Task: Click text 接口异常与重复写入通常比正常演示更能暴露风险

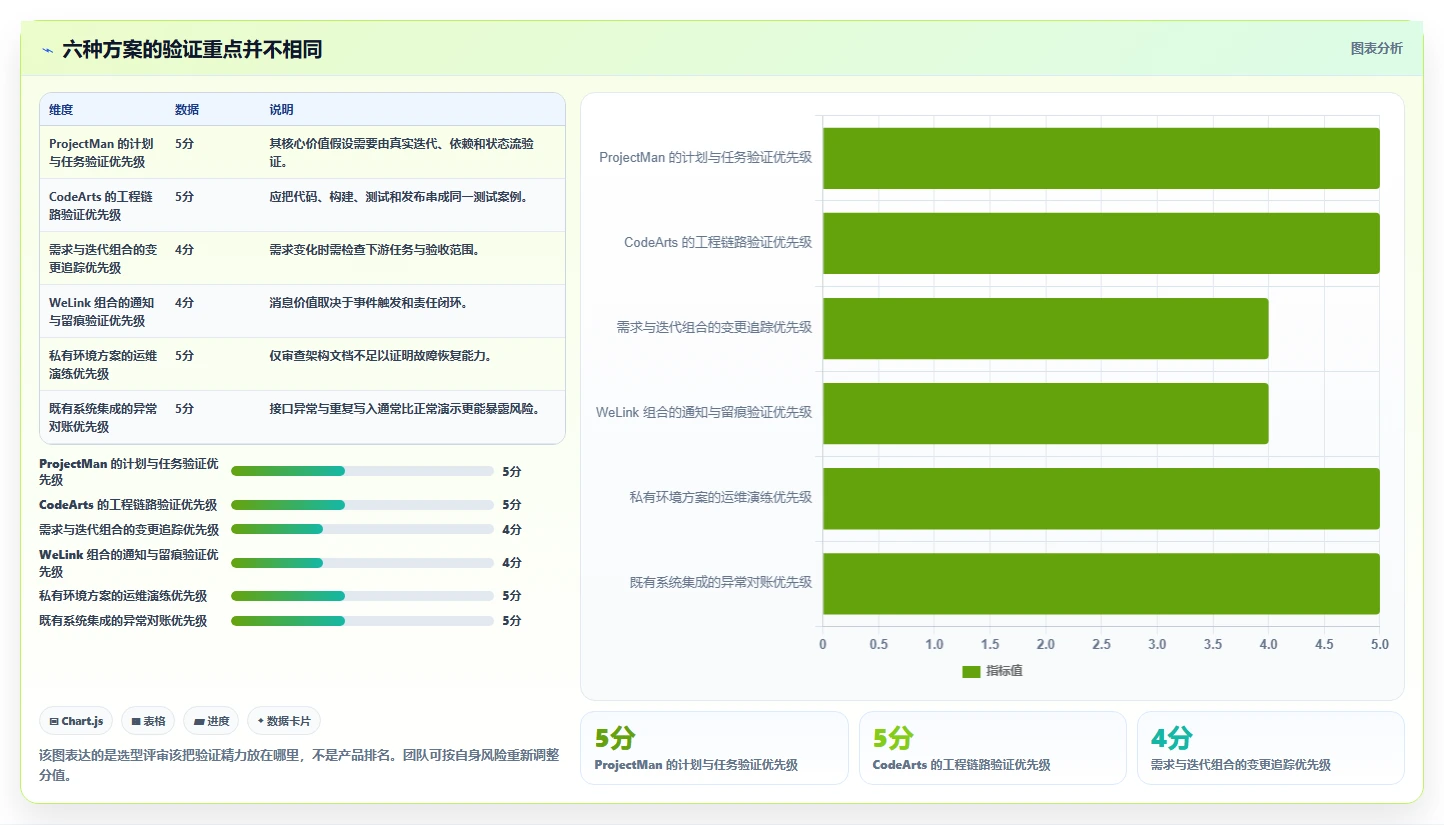Action: point(405,409)
